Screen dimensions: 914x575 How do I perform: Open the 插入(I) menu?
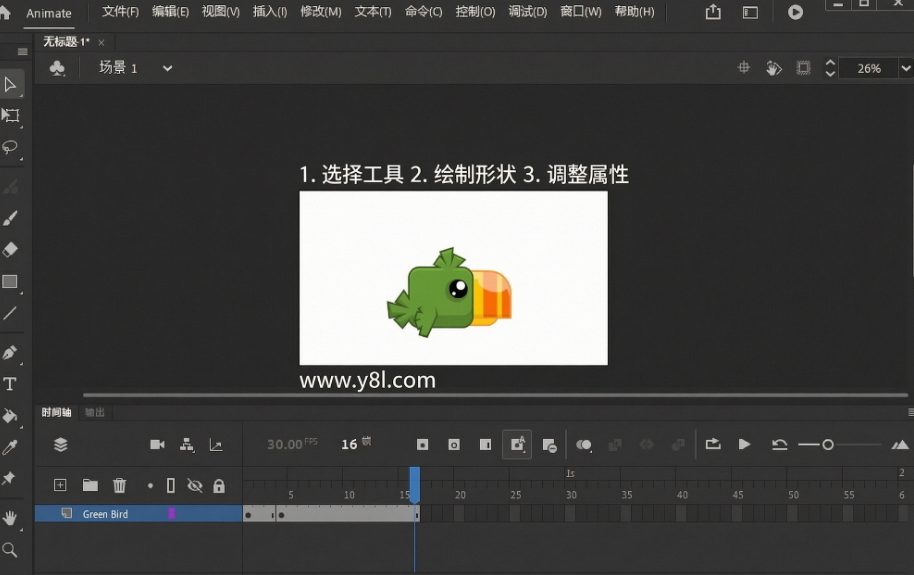(x=270, y=12)
